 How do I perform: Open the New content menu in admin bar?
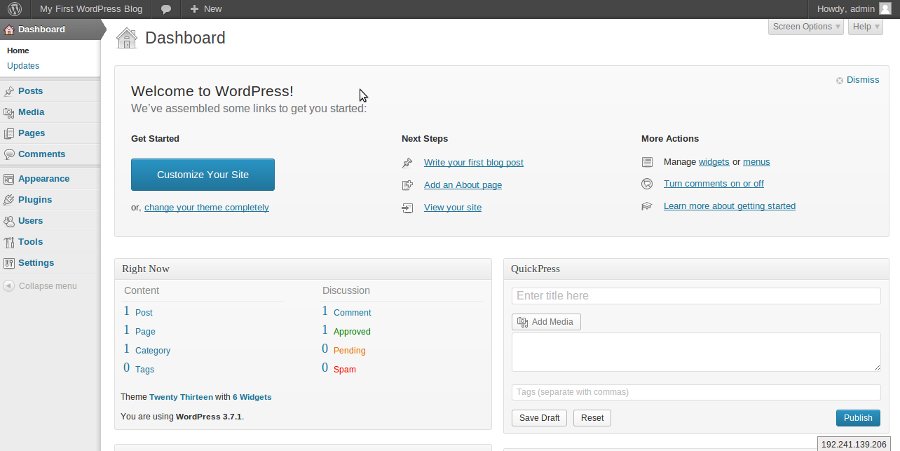click(205, 9)
